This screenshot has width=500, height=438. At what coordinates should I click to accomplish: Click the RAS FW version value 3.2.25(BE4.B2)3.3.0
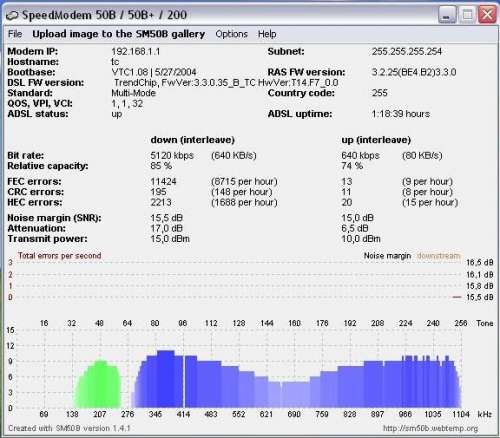coord(414,72)
